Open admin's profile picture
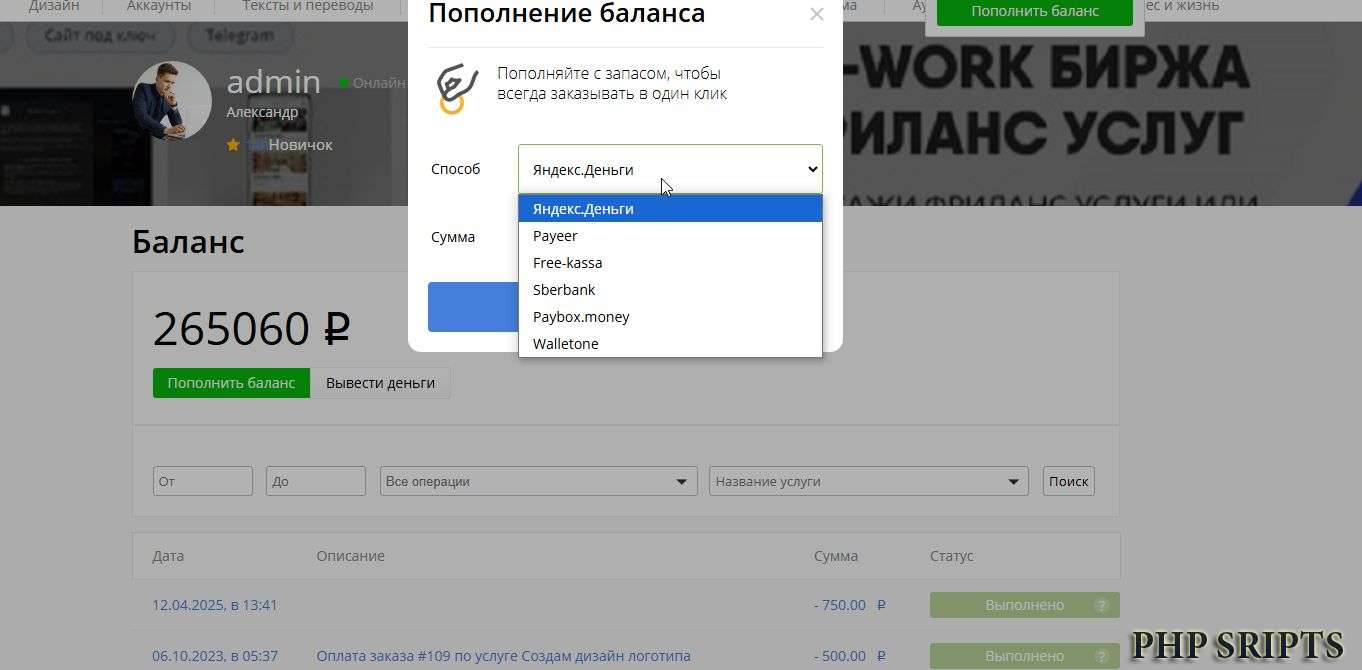Image resolution: width=1362 pixels, height=670 pixels. pyautogui.click(x=171, y=100)
